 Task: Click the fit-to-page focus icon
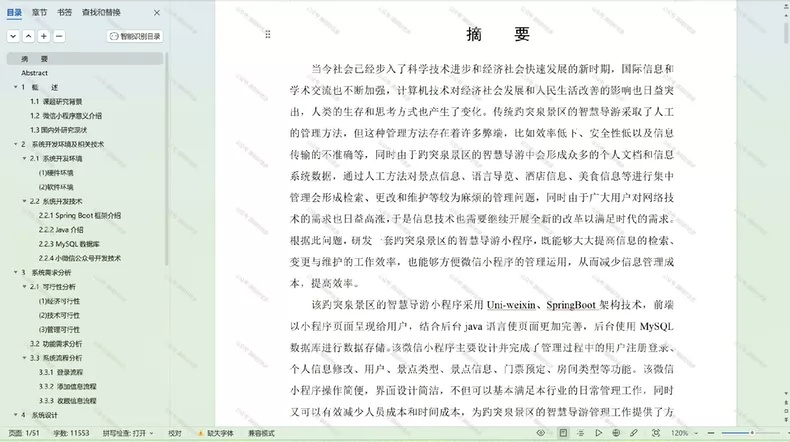tap(656, 433)
